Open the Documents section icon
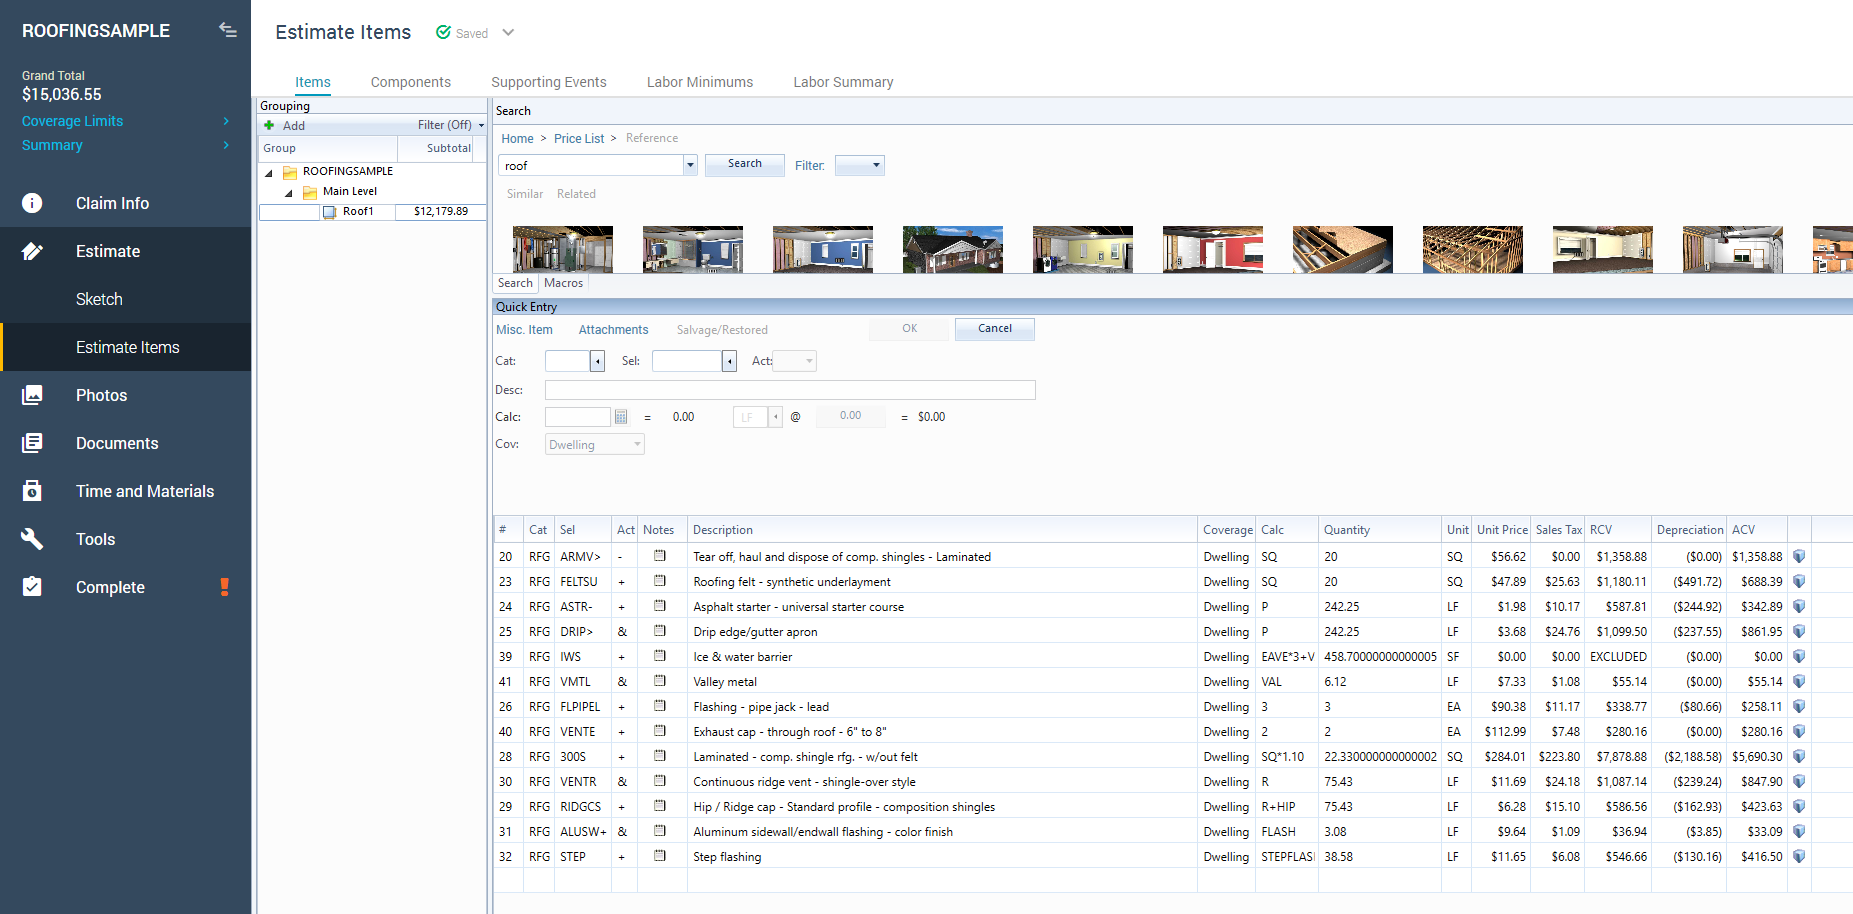1853x914 pixels. 32,443
